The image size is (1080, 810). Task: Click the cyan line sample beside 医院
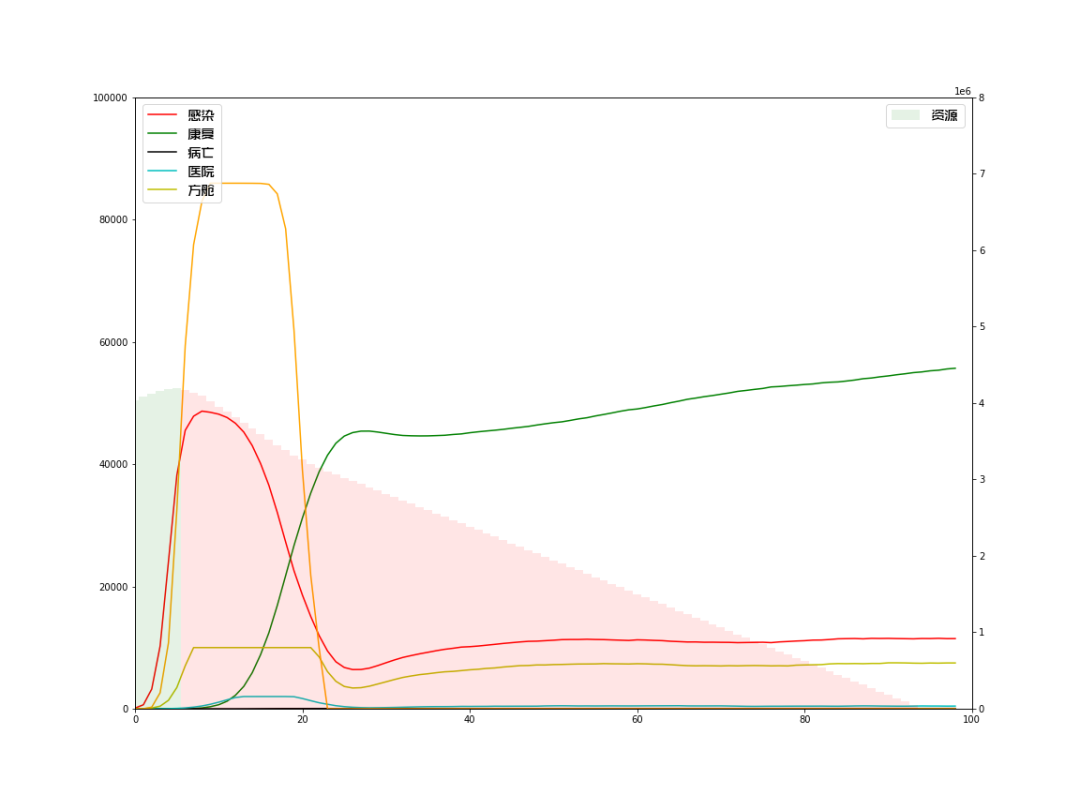[163, 171]
